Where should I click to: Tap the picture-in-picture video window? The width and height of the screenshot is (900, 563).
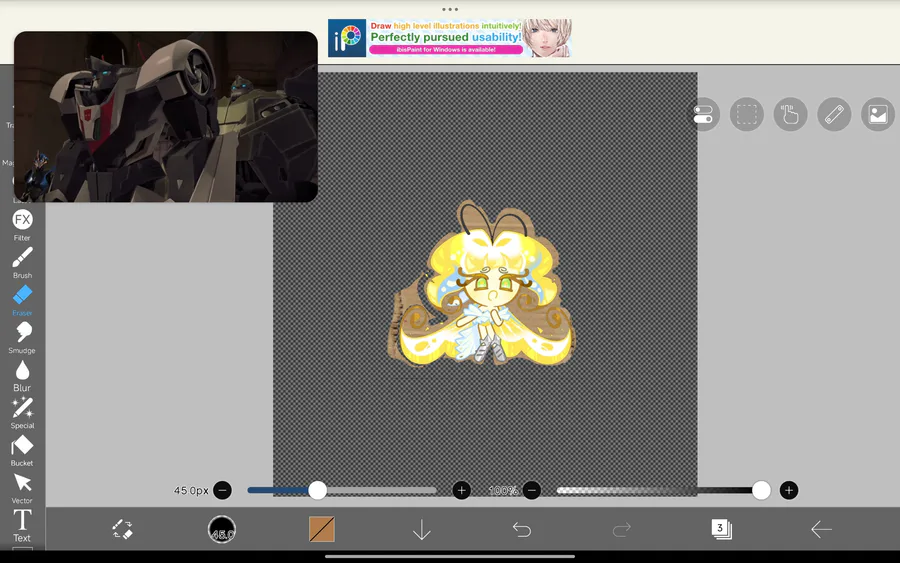166,117
